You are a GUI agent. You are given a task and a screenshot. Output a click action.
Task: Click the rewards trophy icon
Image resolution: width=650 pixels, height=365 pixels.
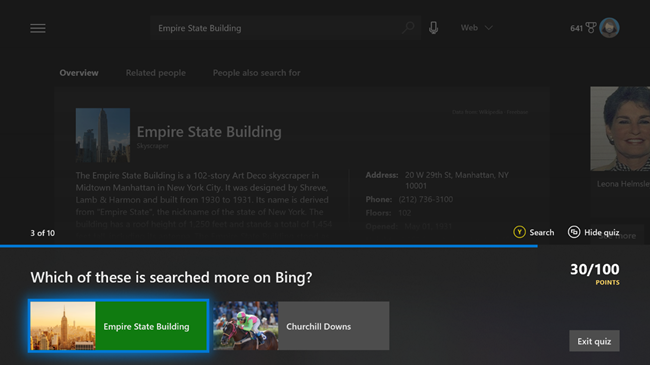point(591,28)
